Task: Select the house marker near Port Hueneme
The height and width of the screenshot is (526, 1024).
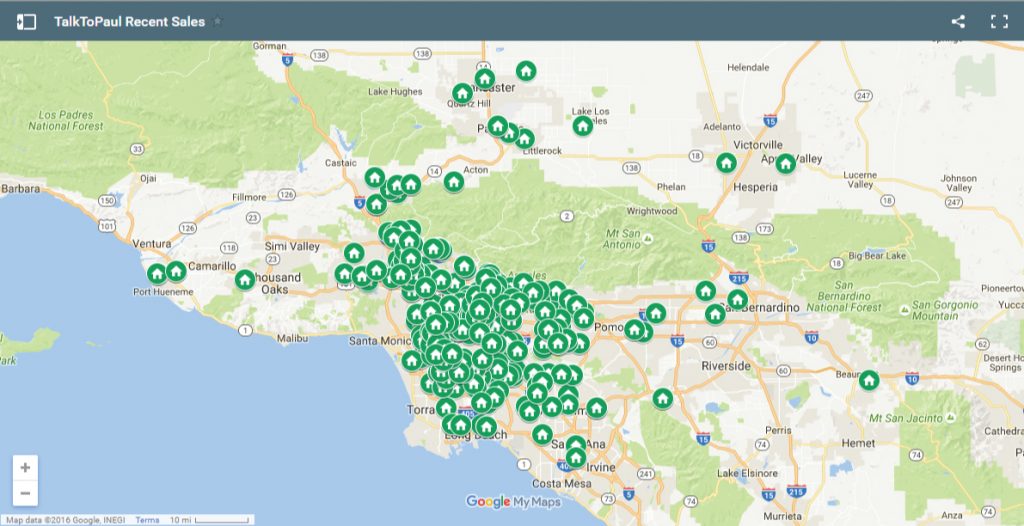Action: pyautogui.click(x=157, y=274)
